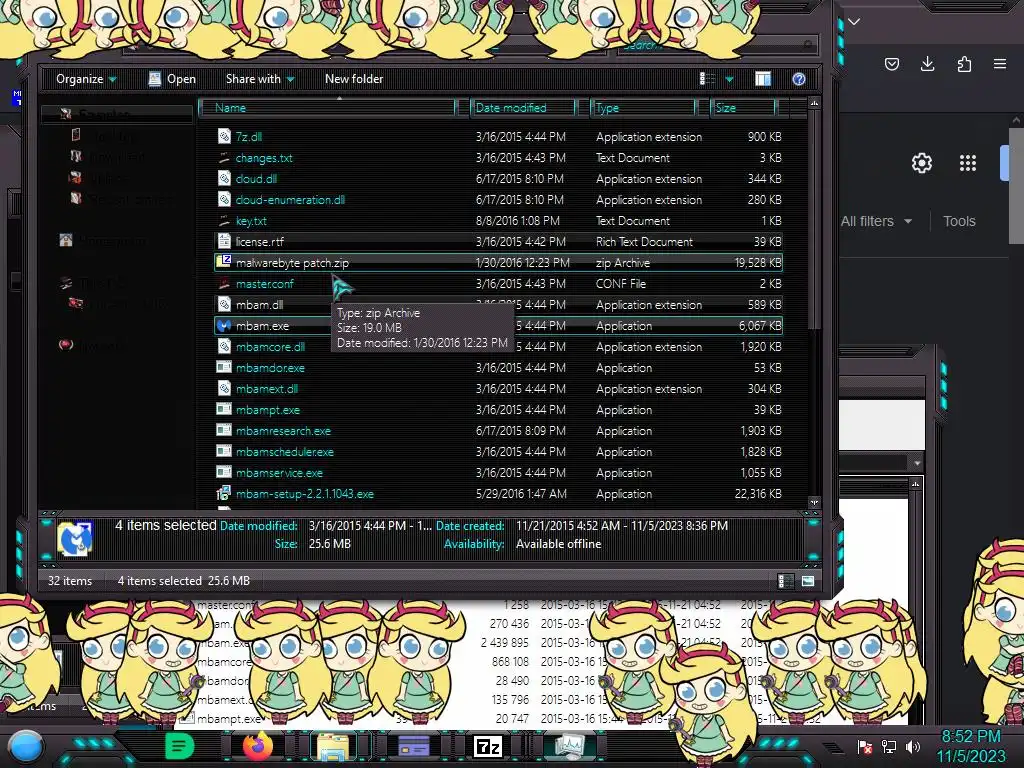The height and width of the screenshot is (768, 1024).
Task: Click the list all tabs chevron in Firefox
Action: click(x=854, y=22)
